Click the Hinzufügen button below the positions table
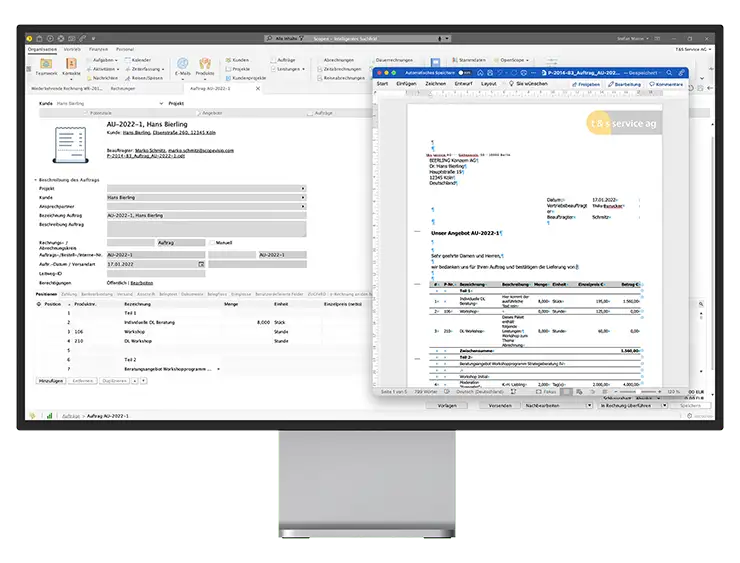 [x=50, y=381]
